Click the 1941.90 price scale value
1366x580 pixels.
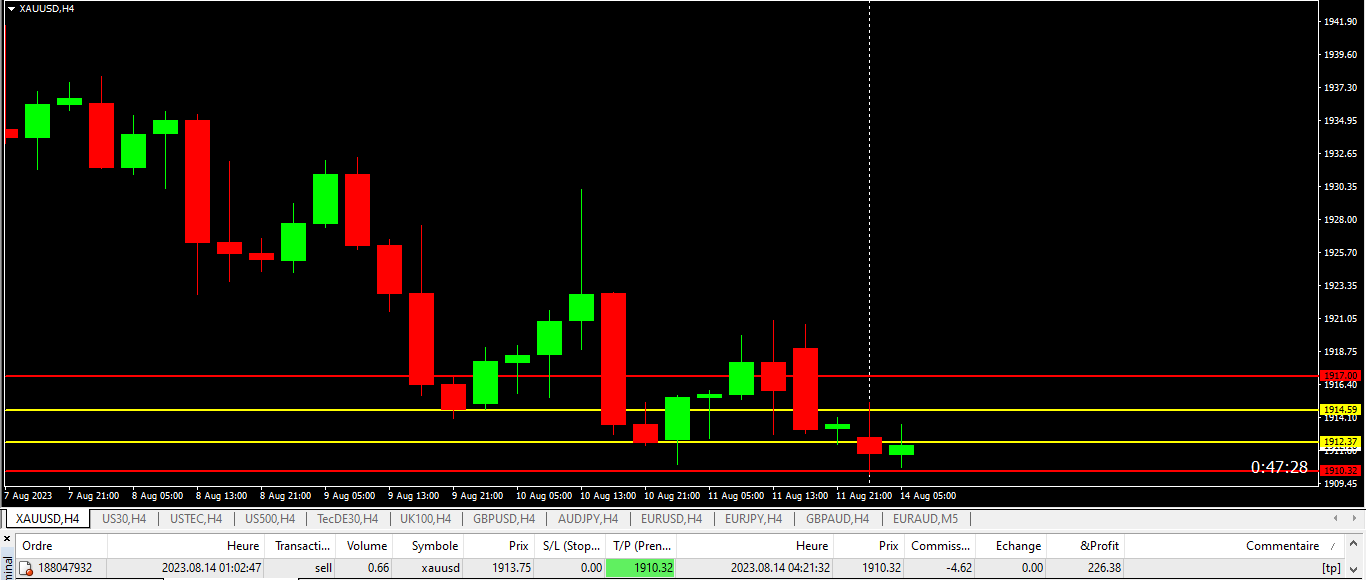(x=1340, y=22)
